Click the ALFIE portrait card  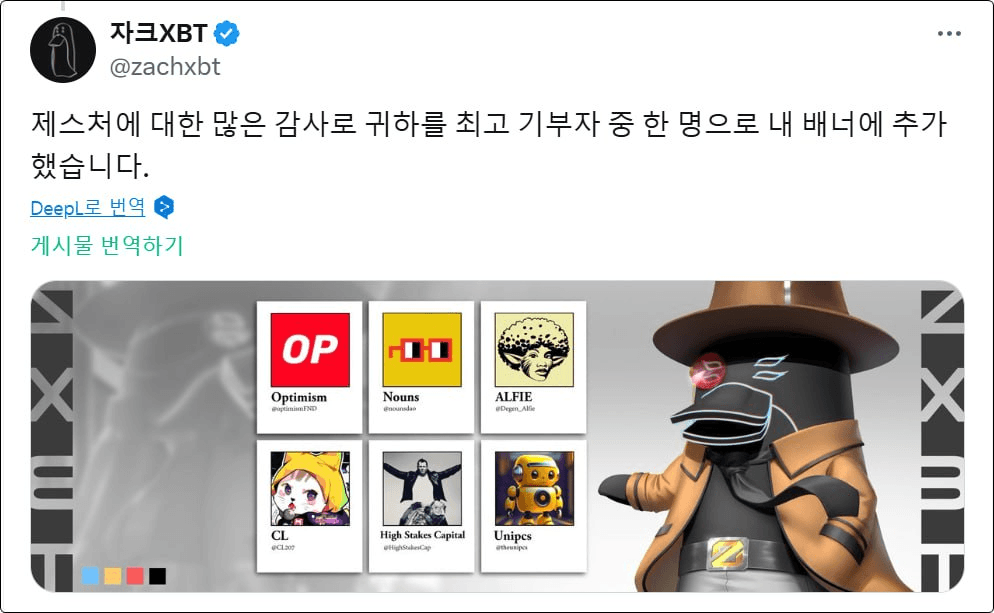[534, 367]
